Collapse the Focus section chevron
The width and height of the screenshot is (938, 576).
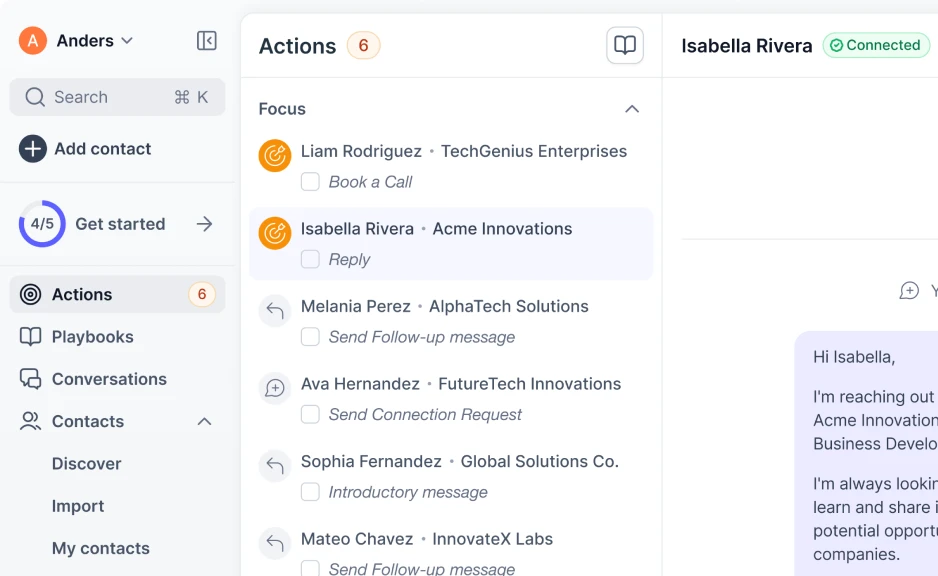coord(632,109)
